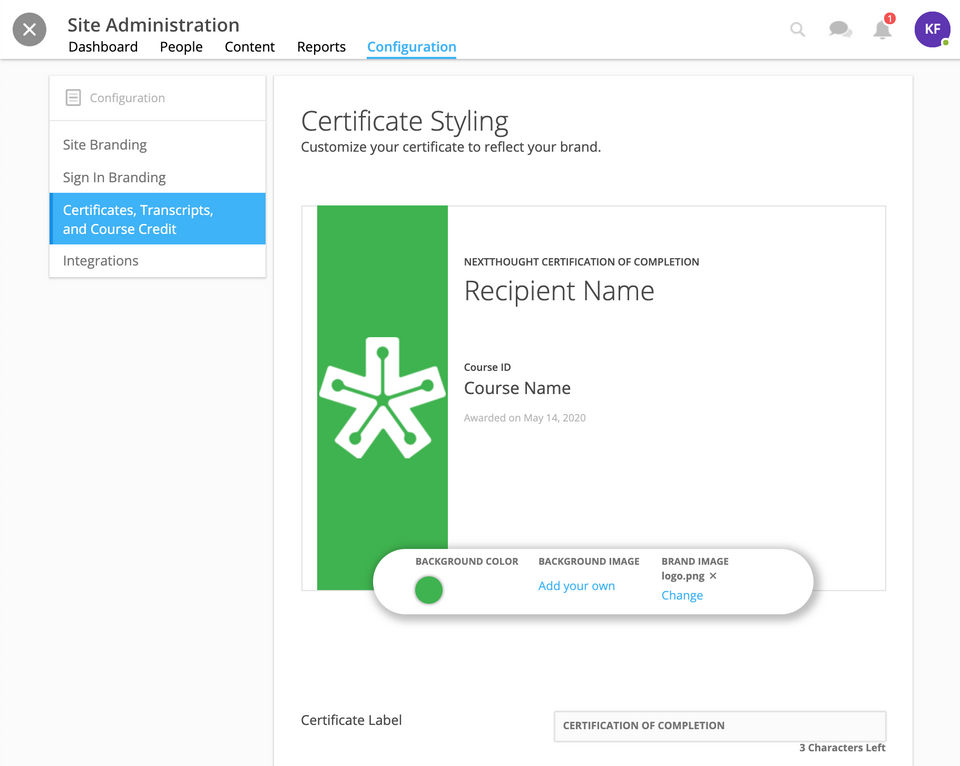Switch to the Dashboard tab

coord(103,47)
